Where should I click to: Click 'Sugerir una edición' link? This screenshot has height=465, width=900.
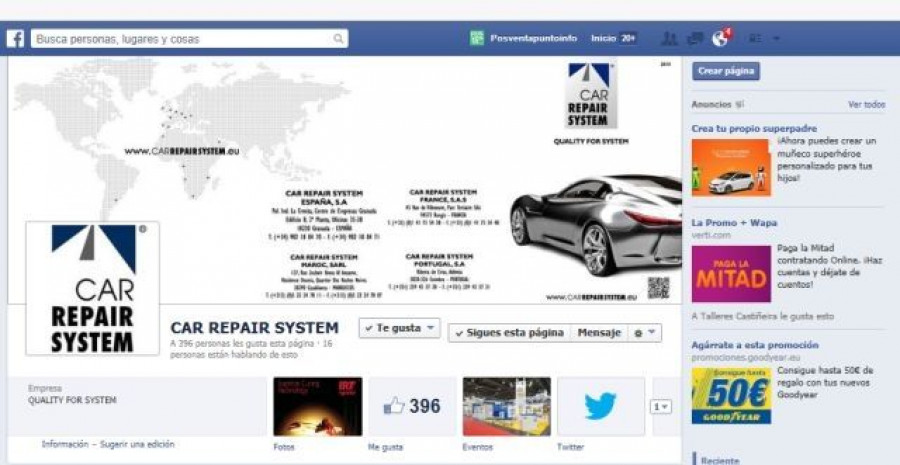tap(137, 444)
